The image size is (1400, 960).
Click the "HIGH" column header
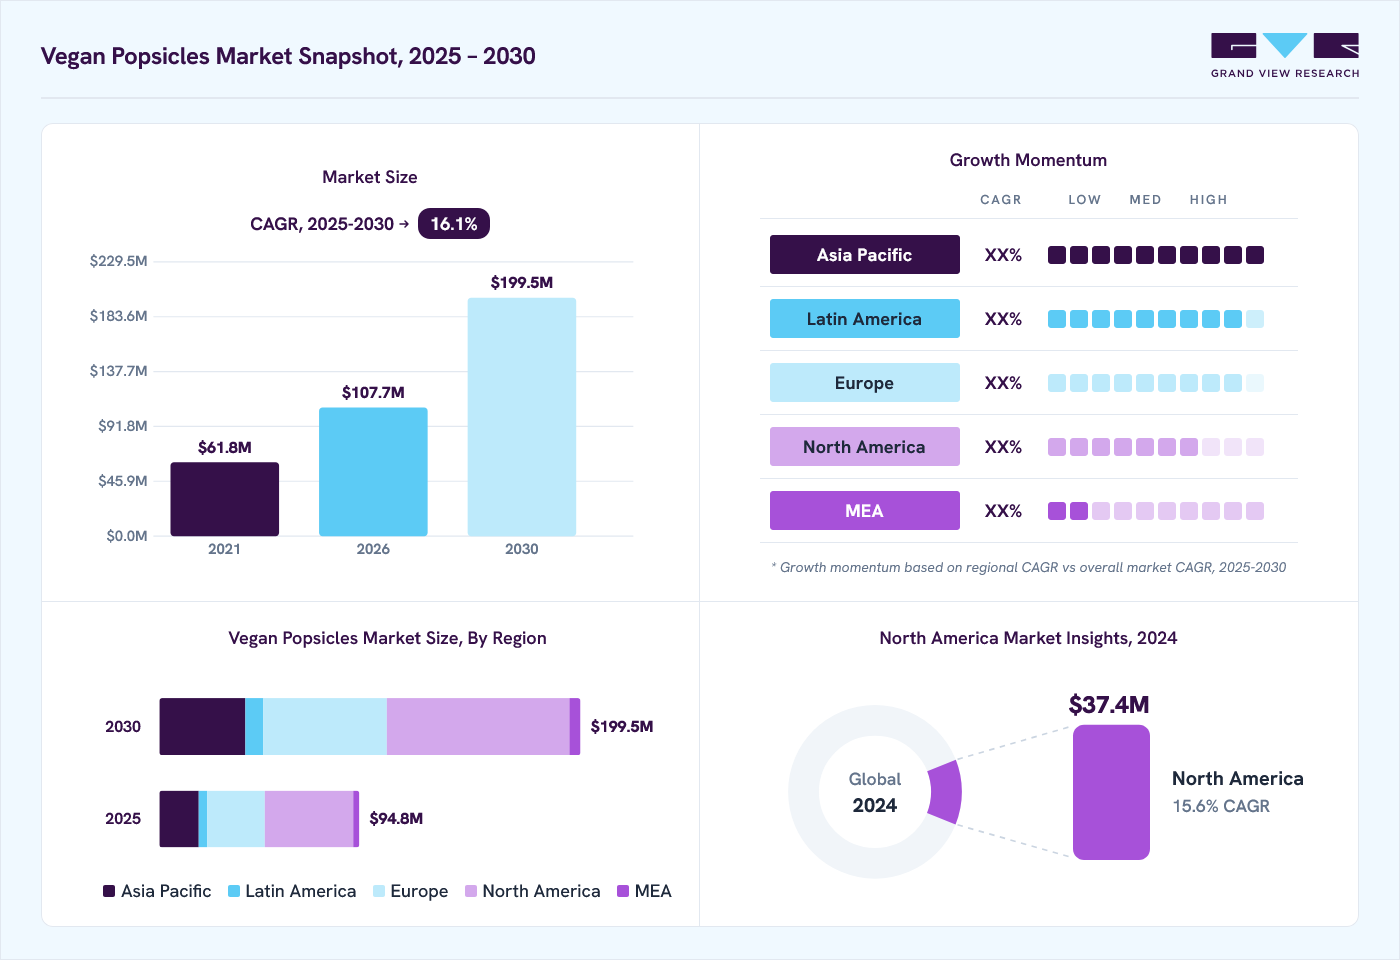click(1208, 200)
